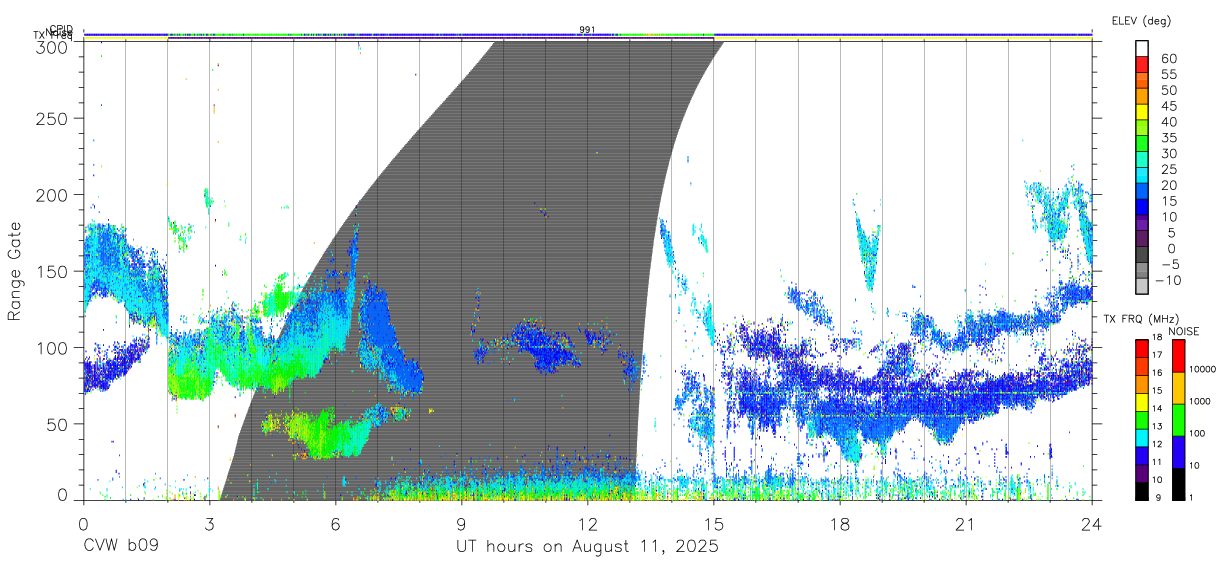Viewport: 1228px width, 567px height.
Task: Click the '45' label on the ELEV scale
Action: 1168,106
